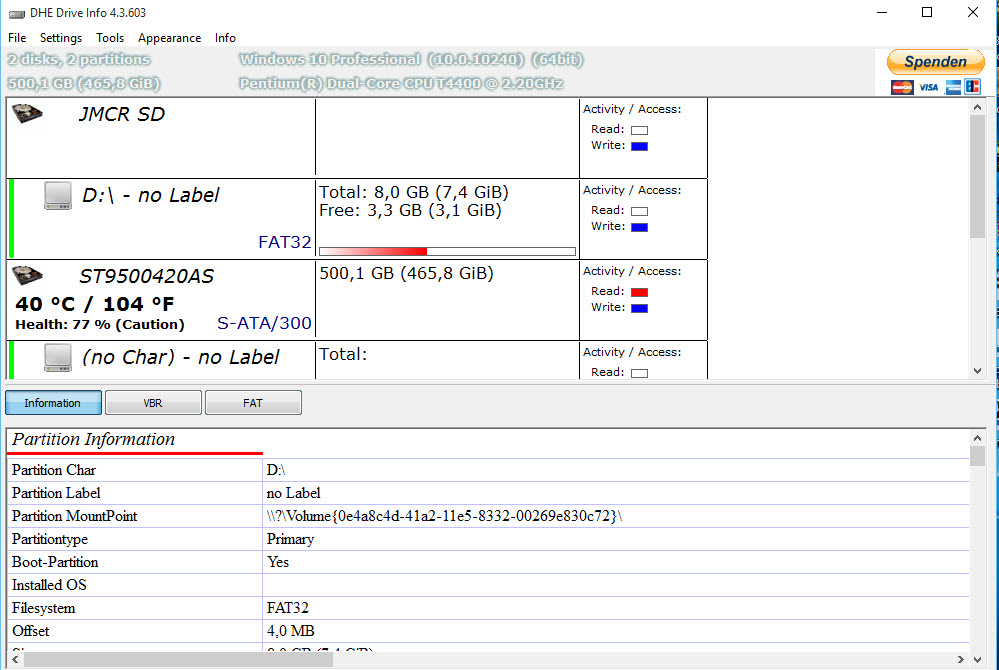Click the app icon in title bar

tap(17, 13)
